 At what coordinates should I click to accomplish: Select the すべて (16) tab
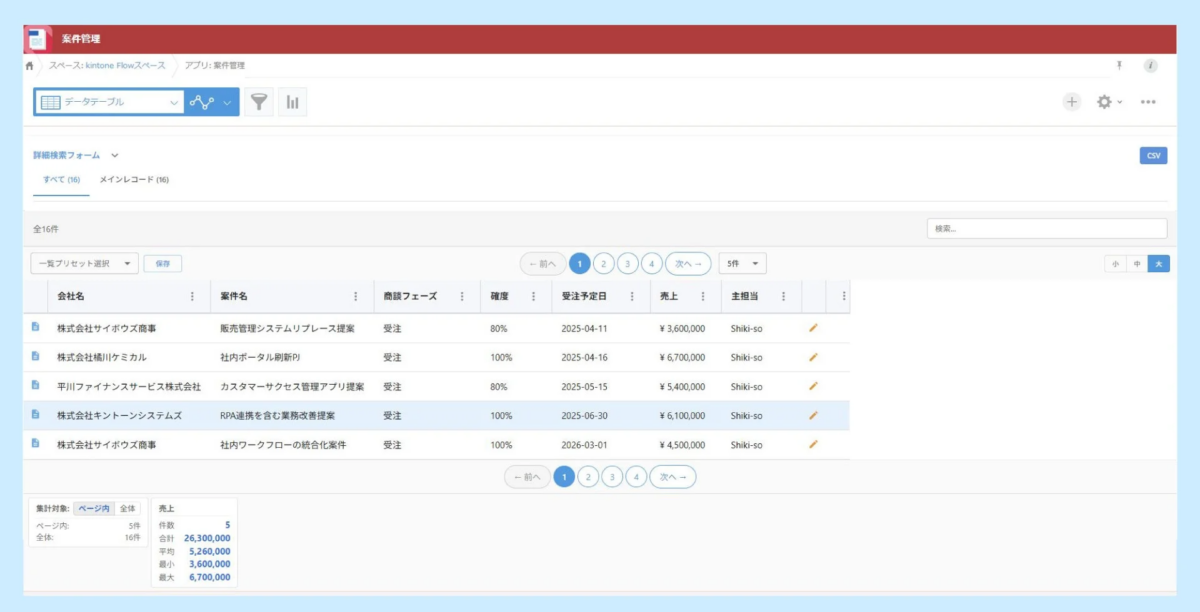(x=61, y=180)
